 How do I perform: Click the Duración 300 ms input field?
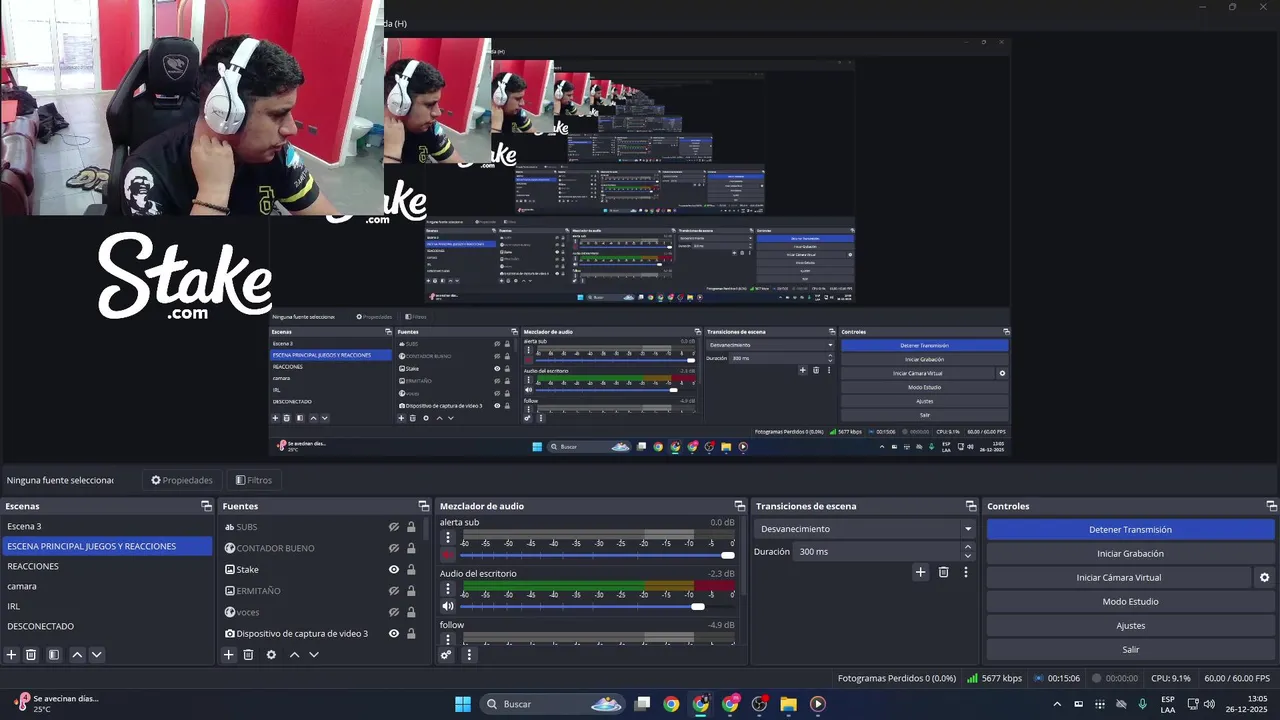(877, 552)
